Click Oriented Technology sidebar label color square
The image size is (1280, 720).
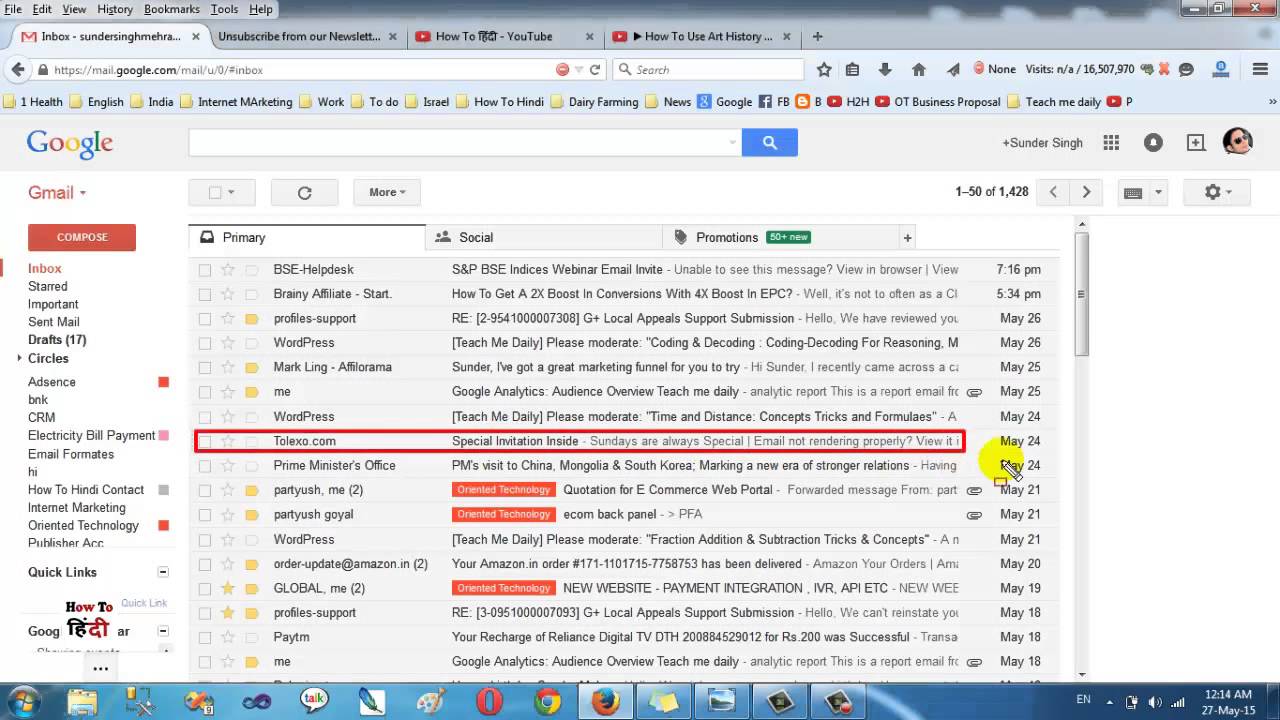click(x=164, y=526)
